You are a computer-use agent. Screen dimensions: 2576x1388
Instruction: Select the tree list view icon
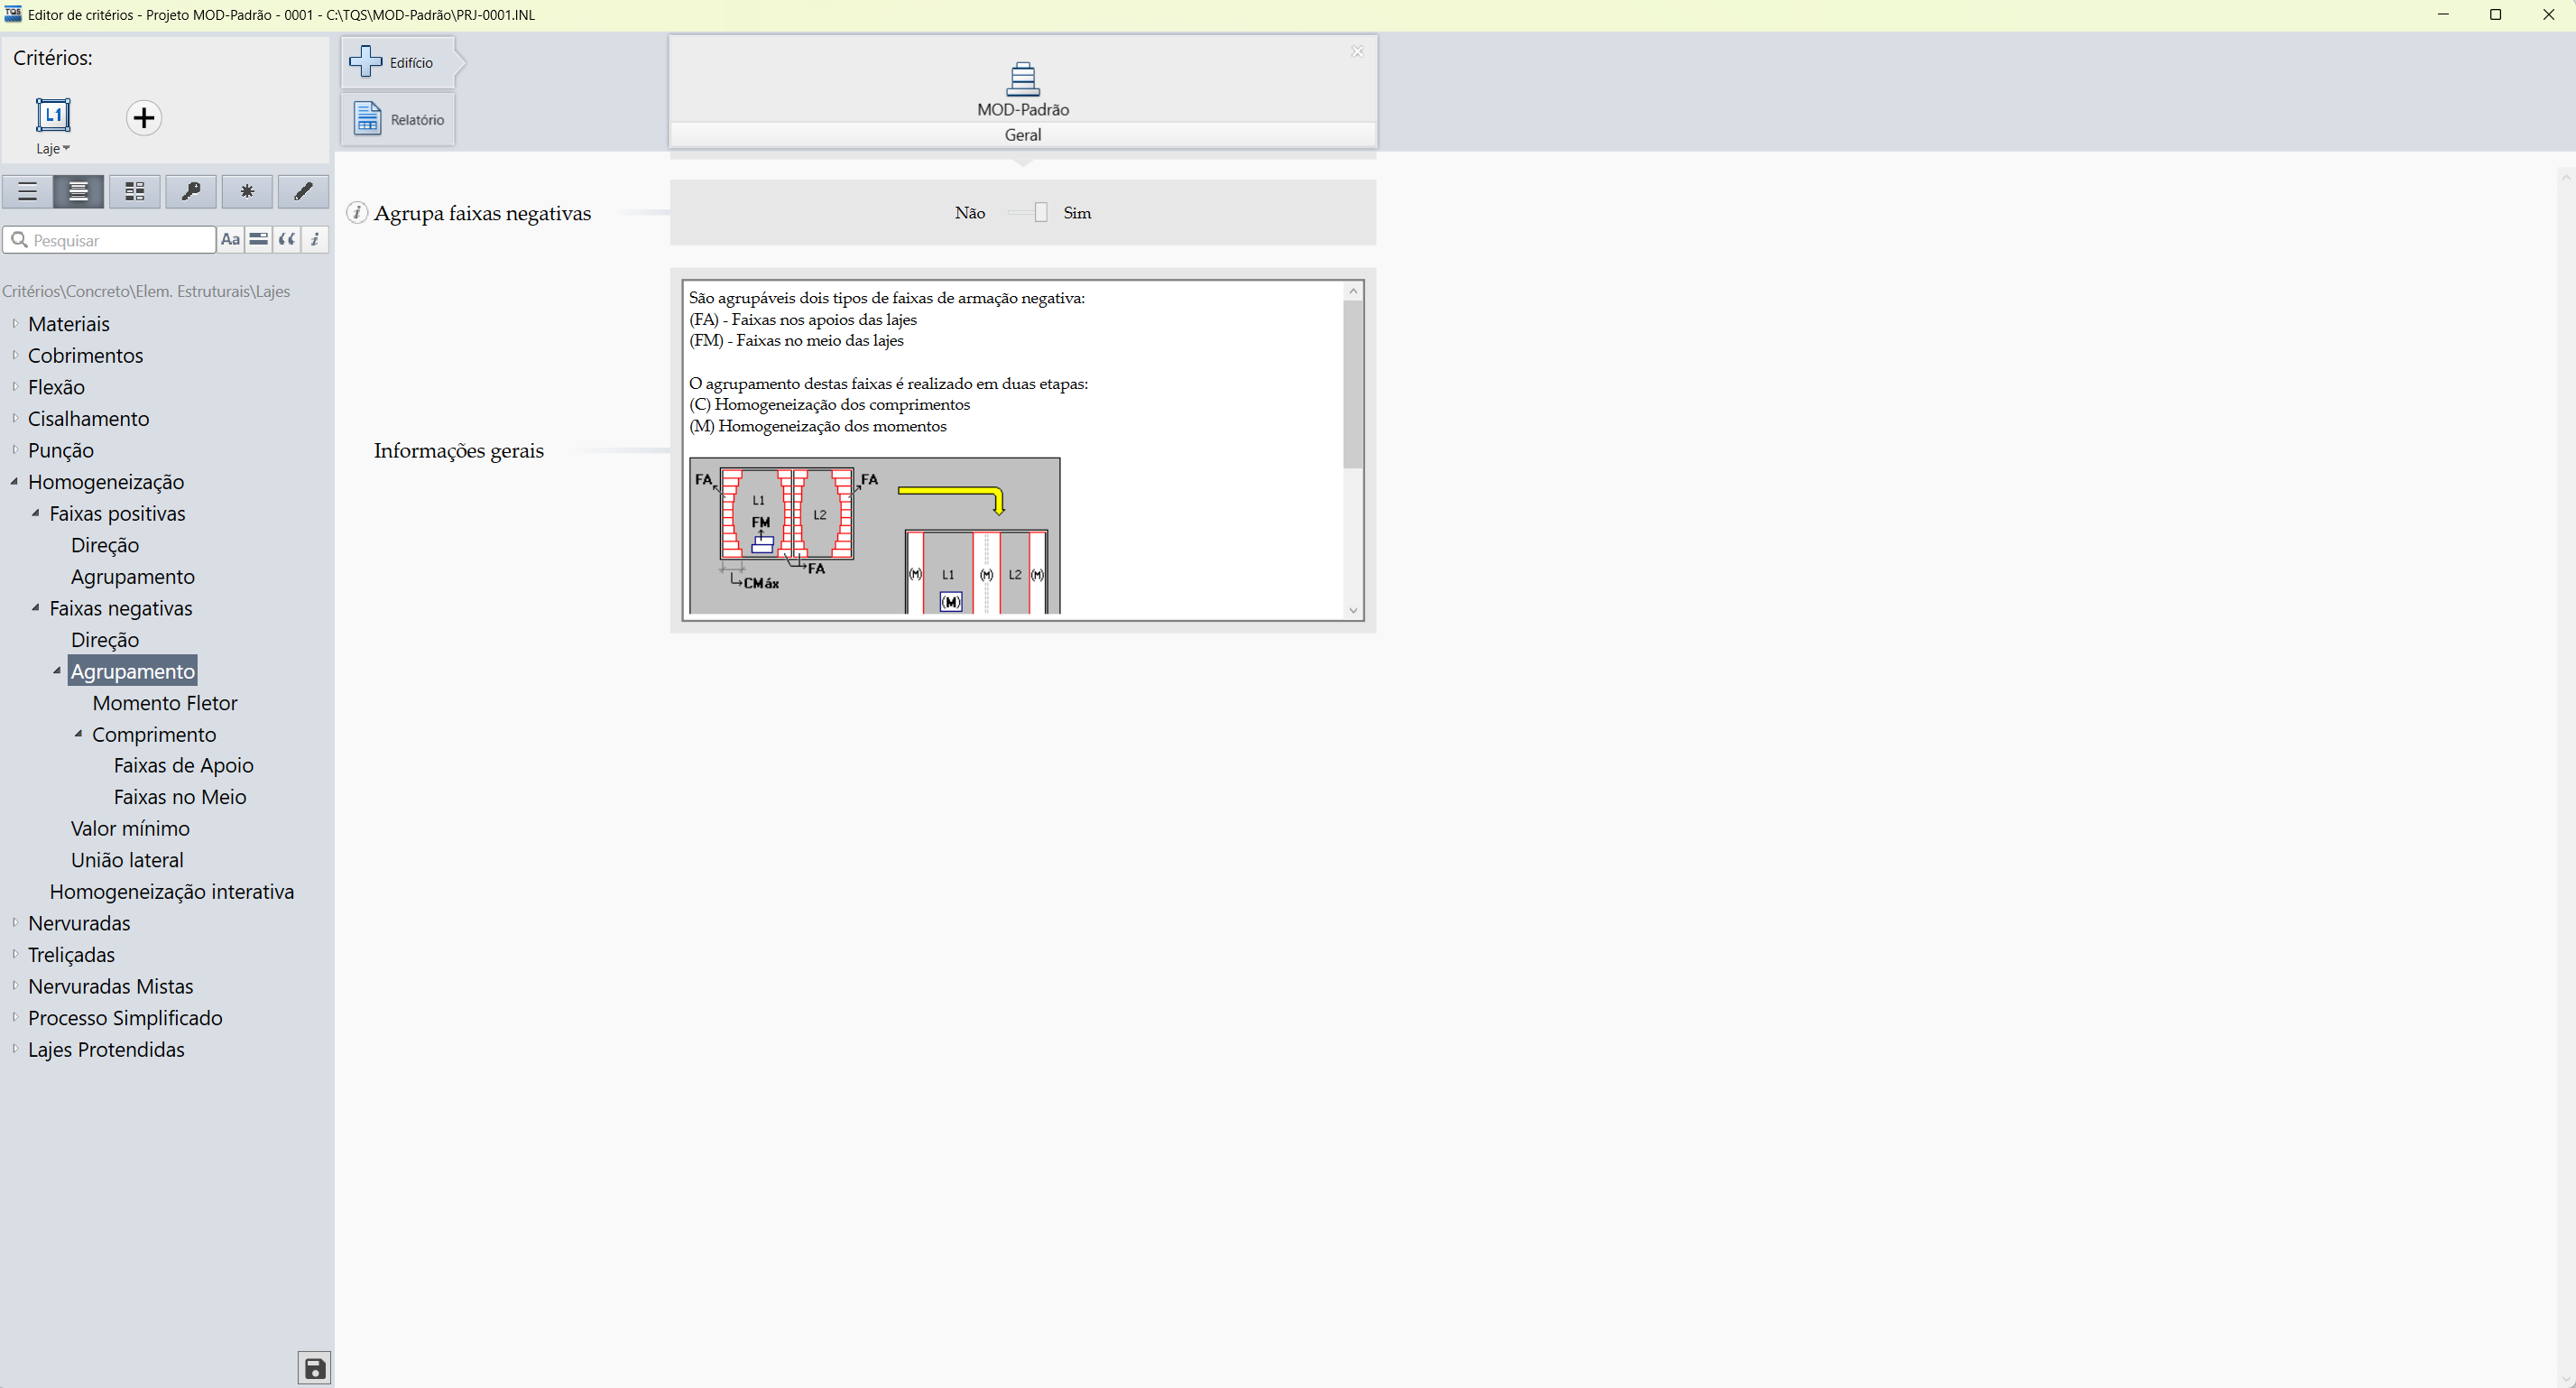click(79, 191)
